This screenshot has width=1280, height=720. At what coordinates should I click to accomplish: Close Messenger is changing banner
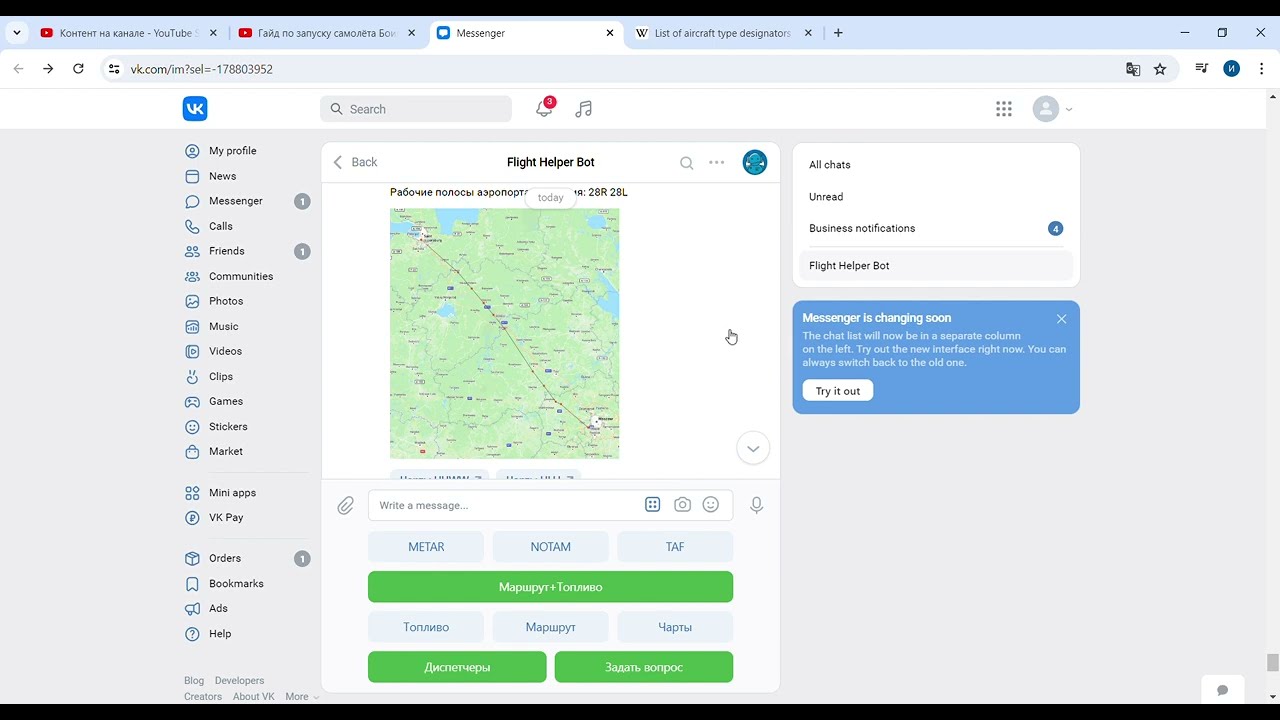click(x=1062, y=319)
